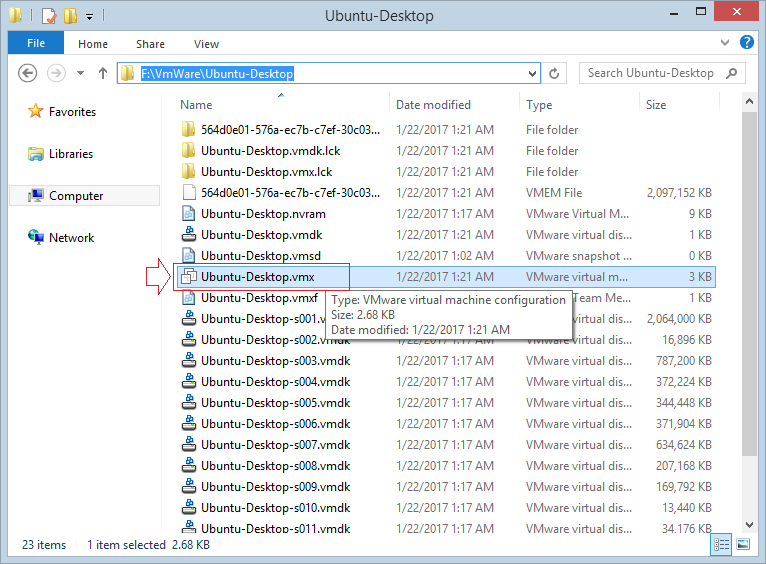
Task: Go up one folder level
Action: tap(103, 73)
